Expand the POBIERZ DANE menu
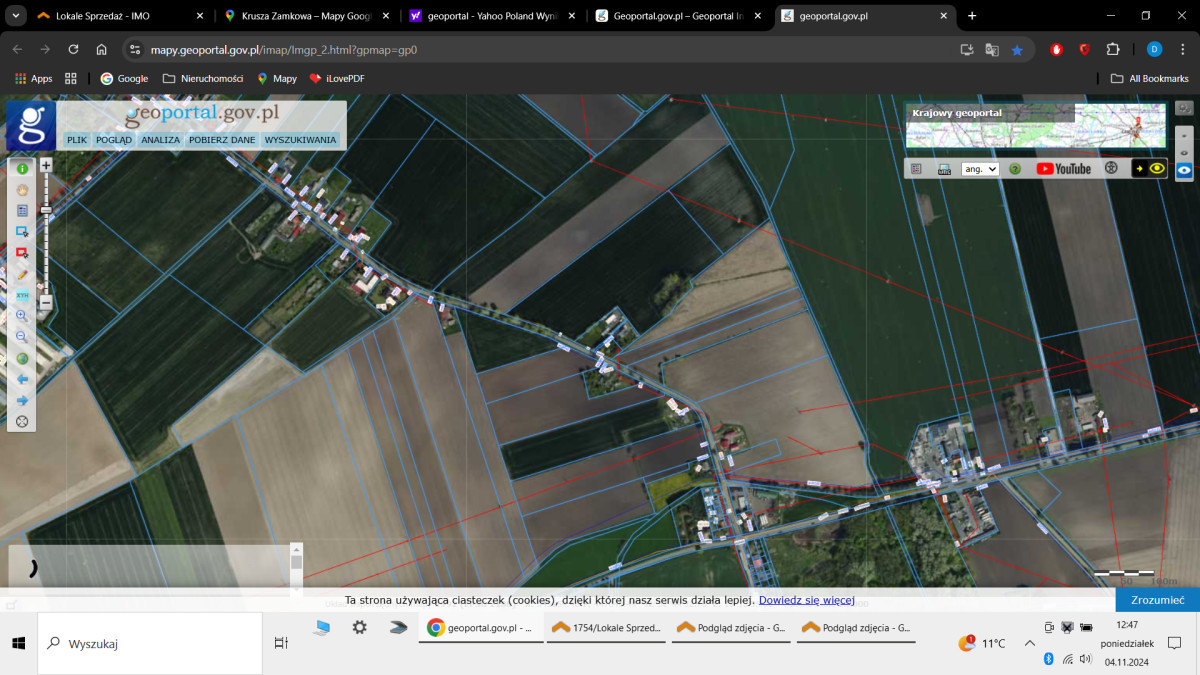The image size is (1200, 675). pyautogui.click(x=222, y=140)
